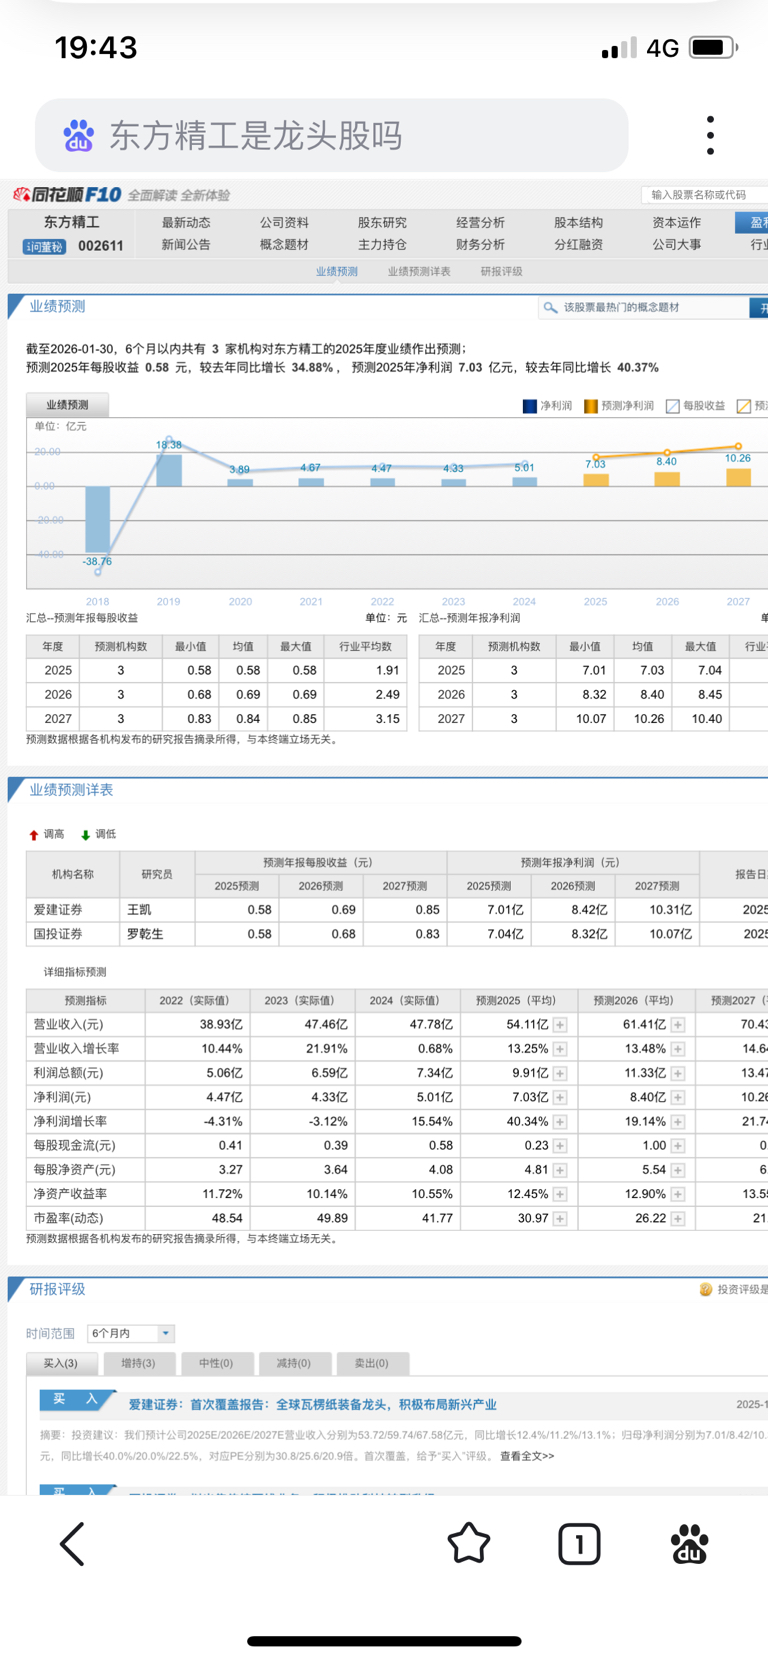Toggle 每股收益 legend checkbox on chart
This screenshot has width=768, height=1663.
coord(672,406)
